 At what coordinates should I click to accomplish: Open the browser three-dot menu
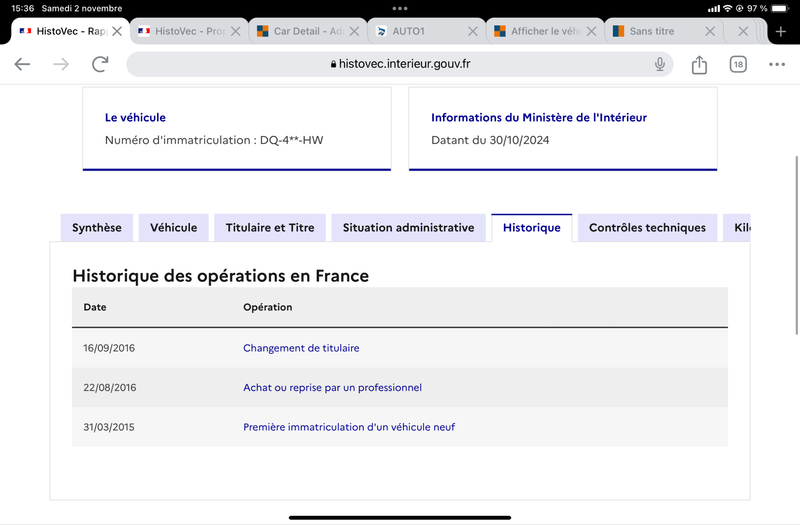pos(777,64)
